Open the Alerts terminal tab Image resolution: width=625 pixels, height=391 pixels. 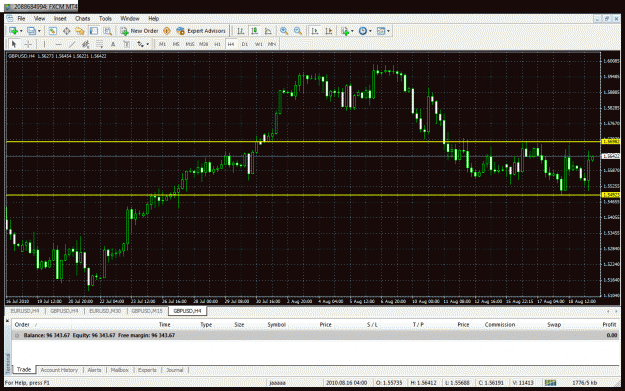[x=94, y=370]
